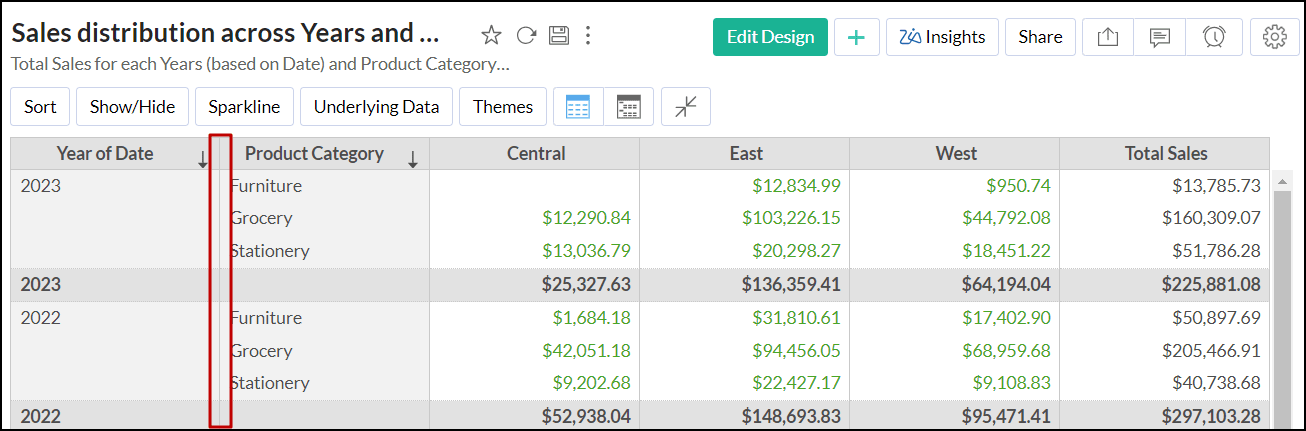Click the save disk icon
This screenshot has height=431, width=1306.
point(558,36)
